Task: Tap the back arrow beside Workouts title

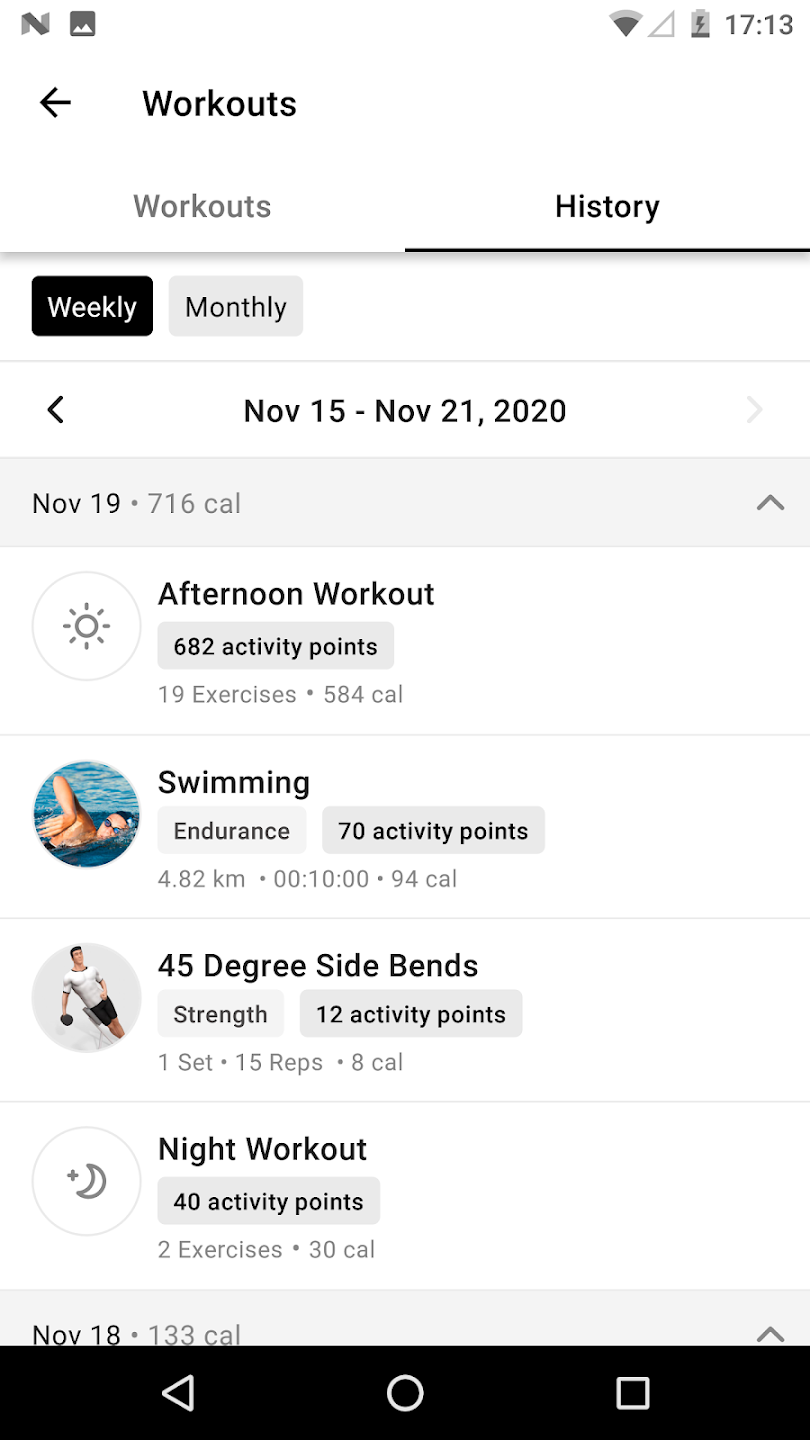Action: (56, 103)
